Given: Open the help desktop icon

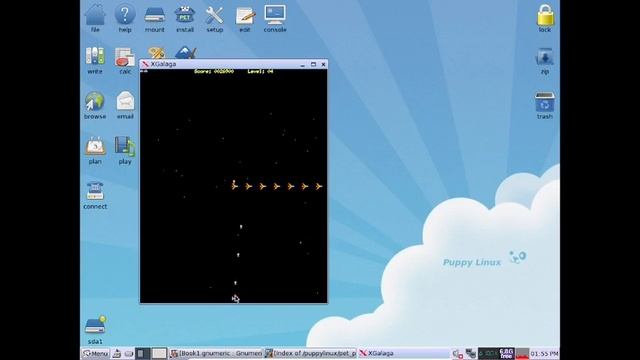Looking at the screenshot, I should coord(125,15).
